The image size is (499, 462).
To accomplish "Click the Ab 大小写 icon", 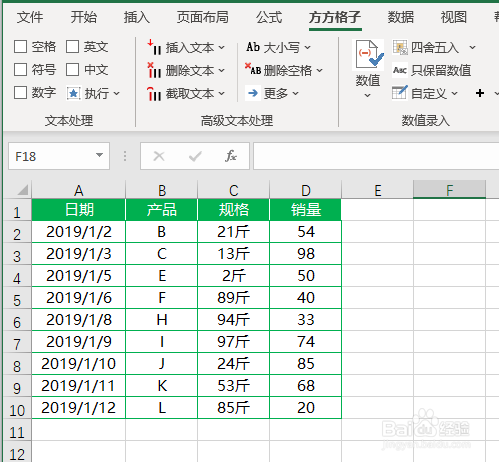I will 253,47.
